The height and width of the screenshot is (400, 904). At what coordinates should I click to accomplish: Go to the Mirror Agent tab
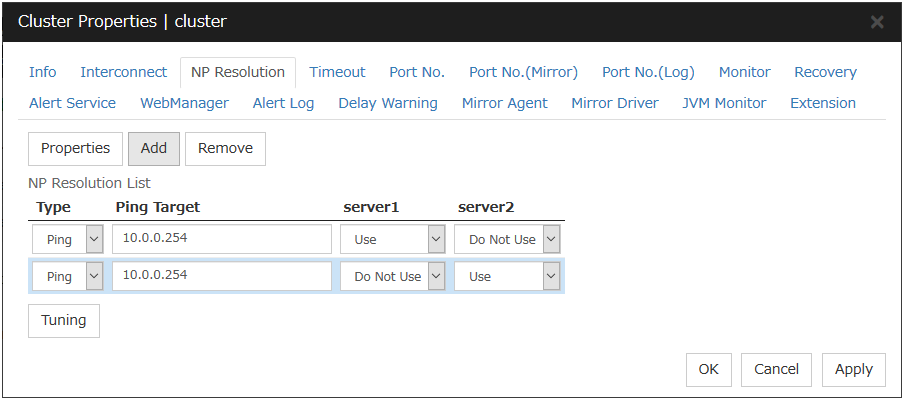[x=504, y=103]
